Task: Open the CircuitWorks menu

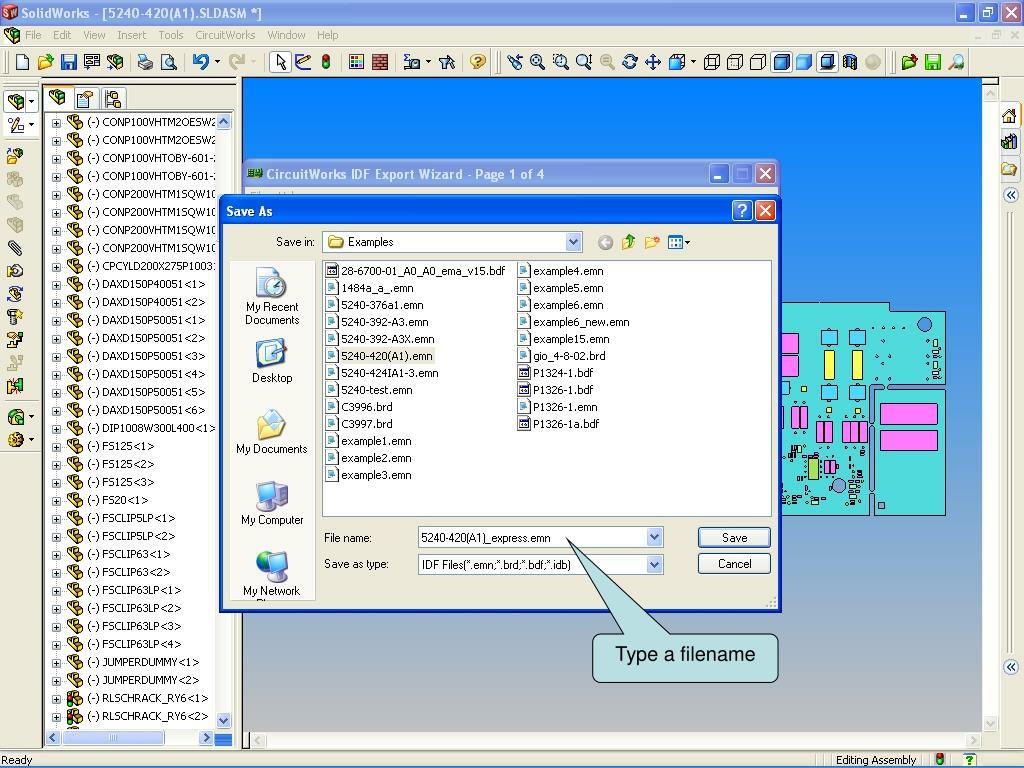Action: tap(225, 35)
